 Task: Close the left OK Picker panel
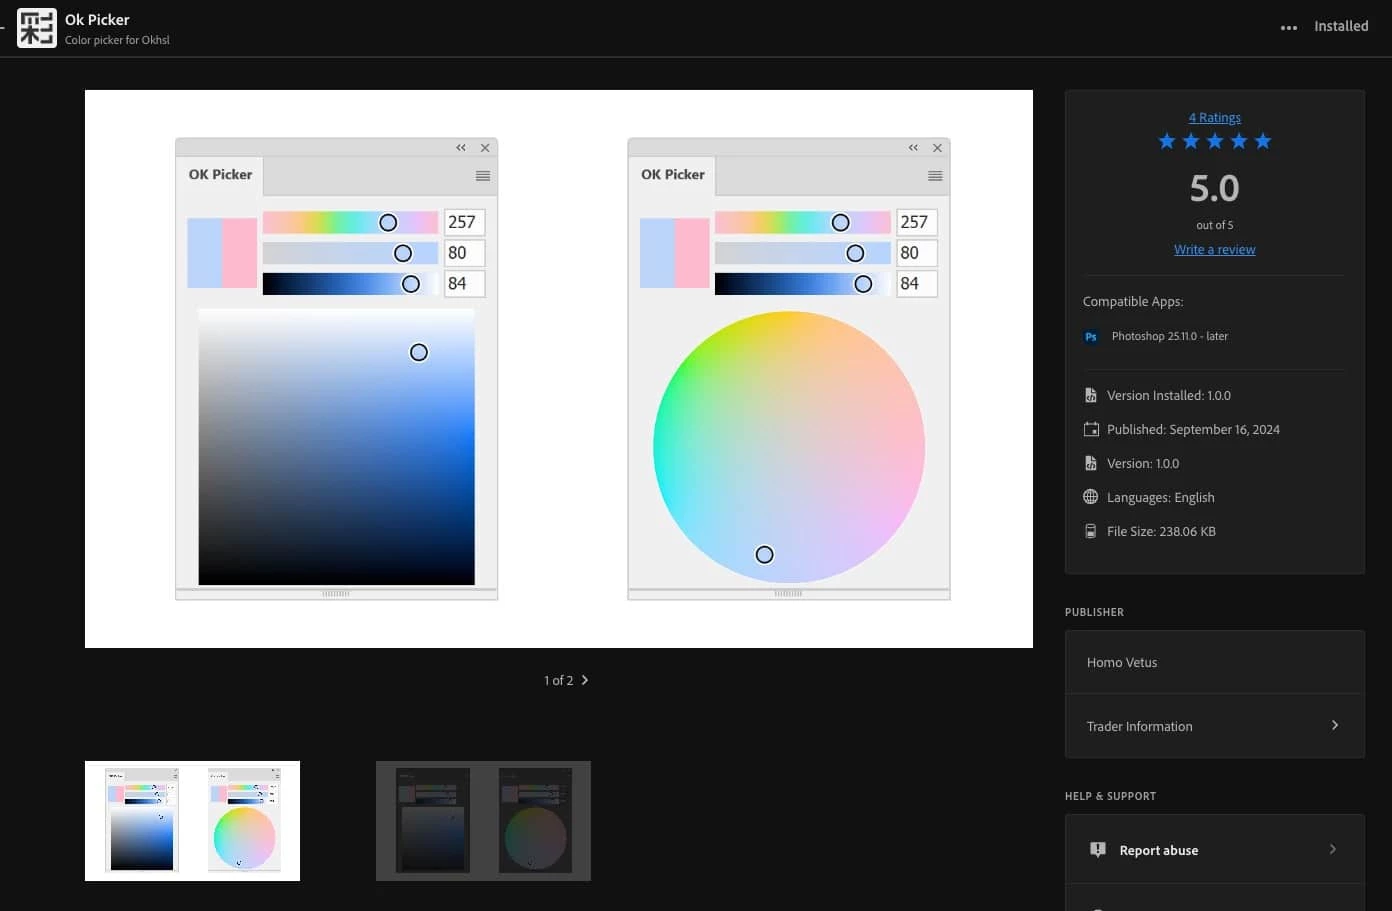coord(485,148)
